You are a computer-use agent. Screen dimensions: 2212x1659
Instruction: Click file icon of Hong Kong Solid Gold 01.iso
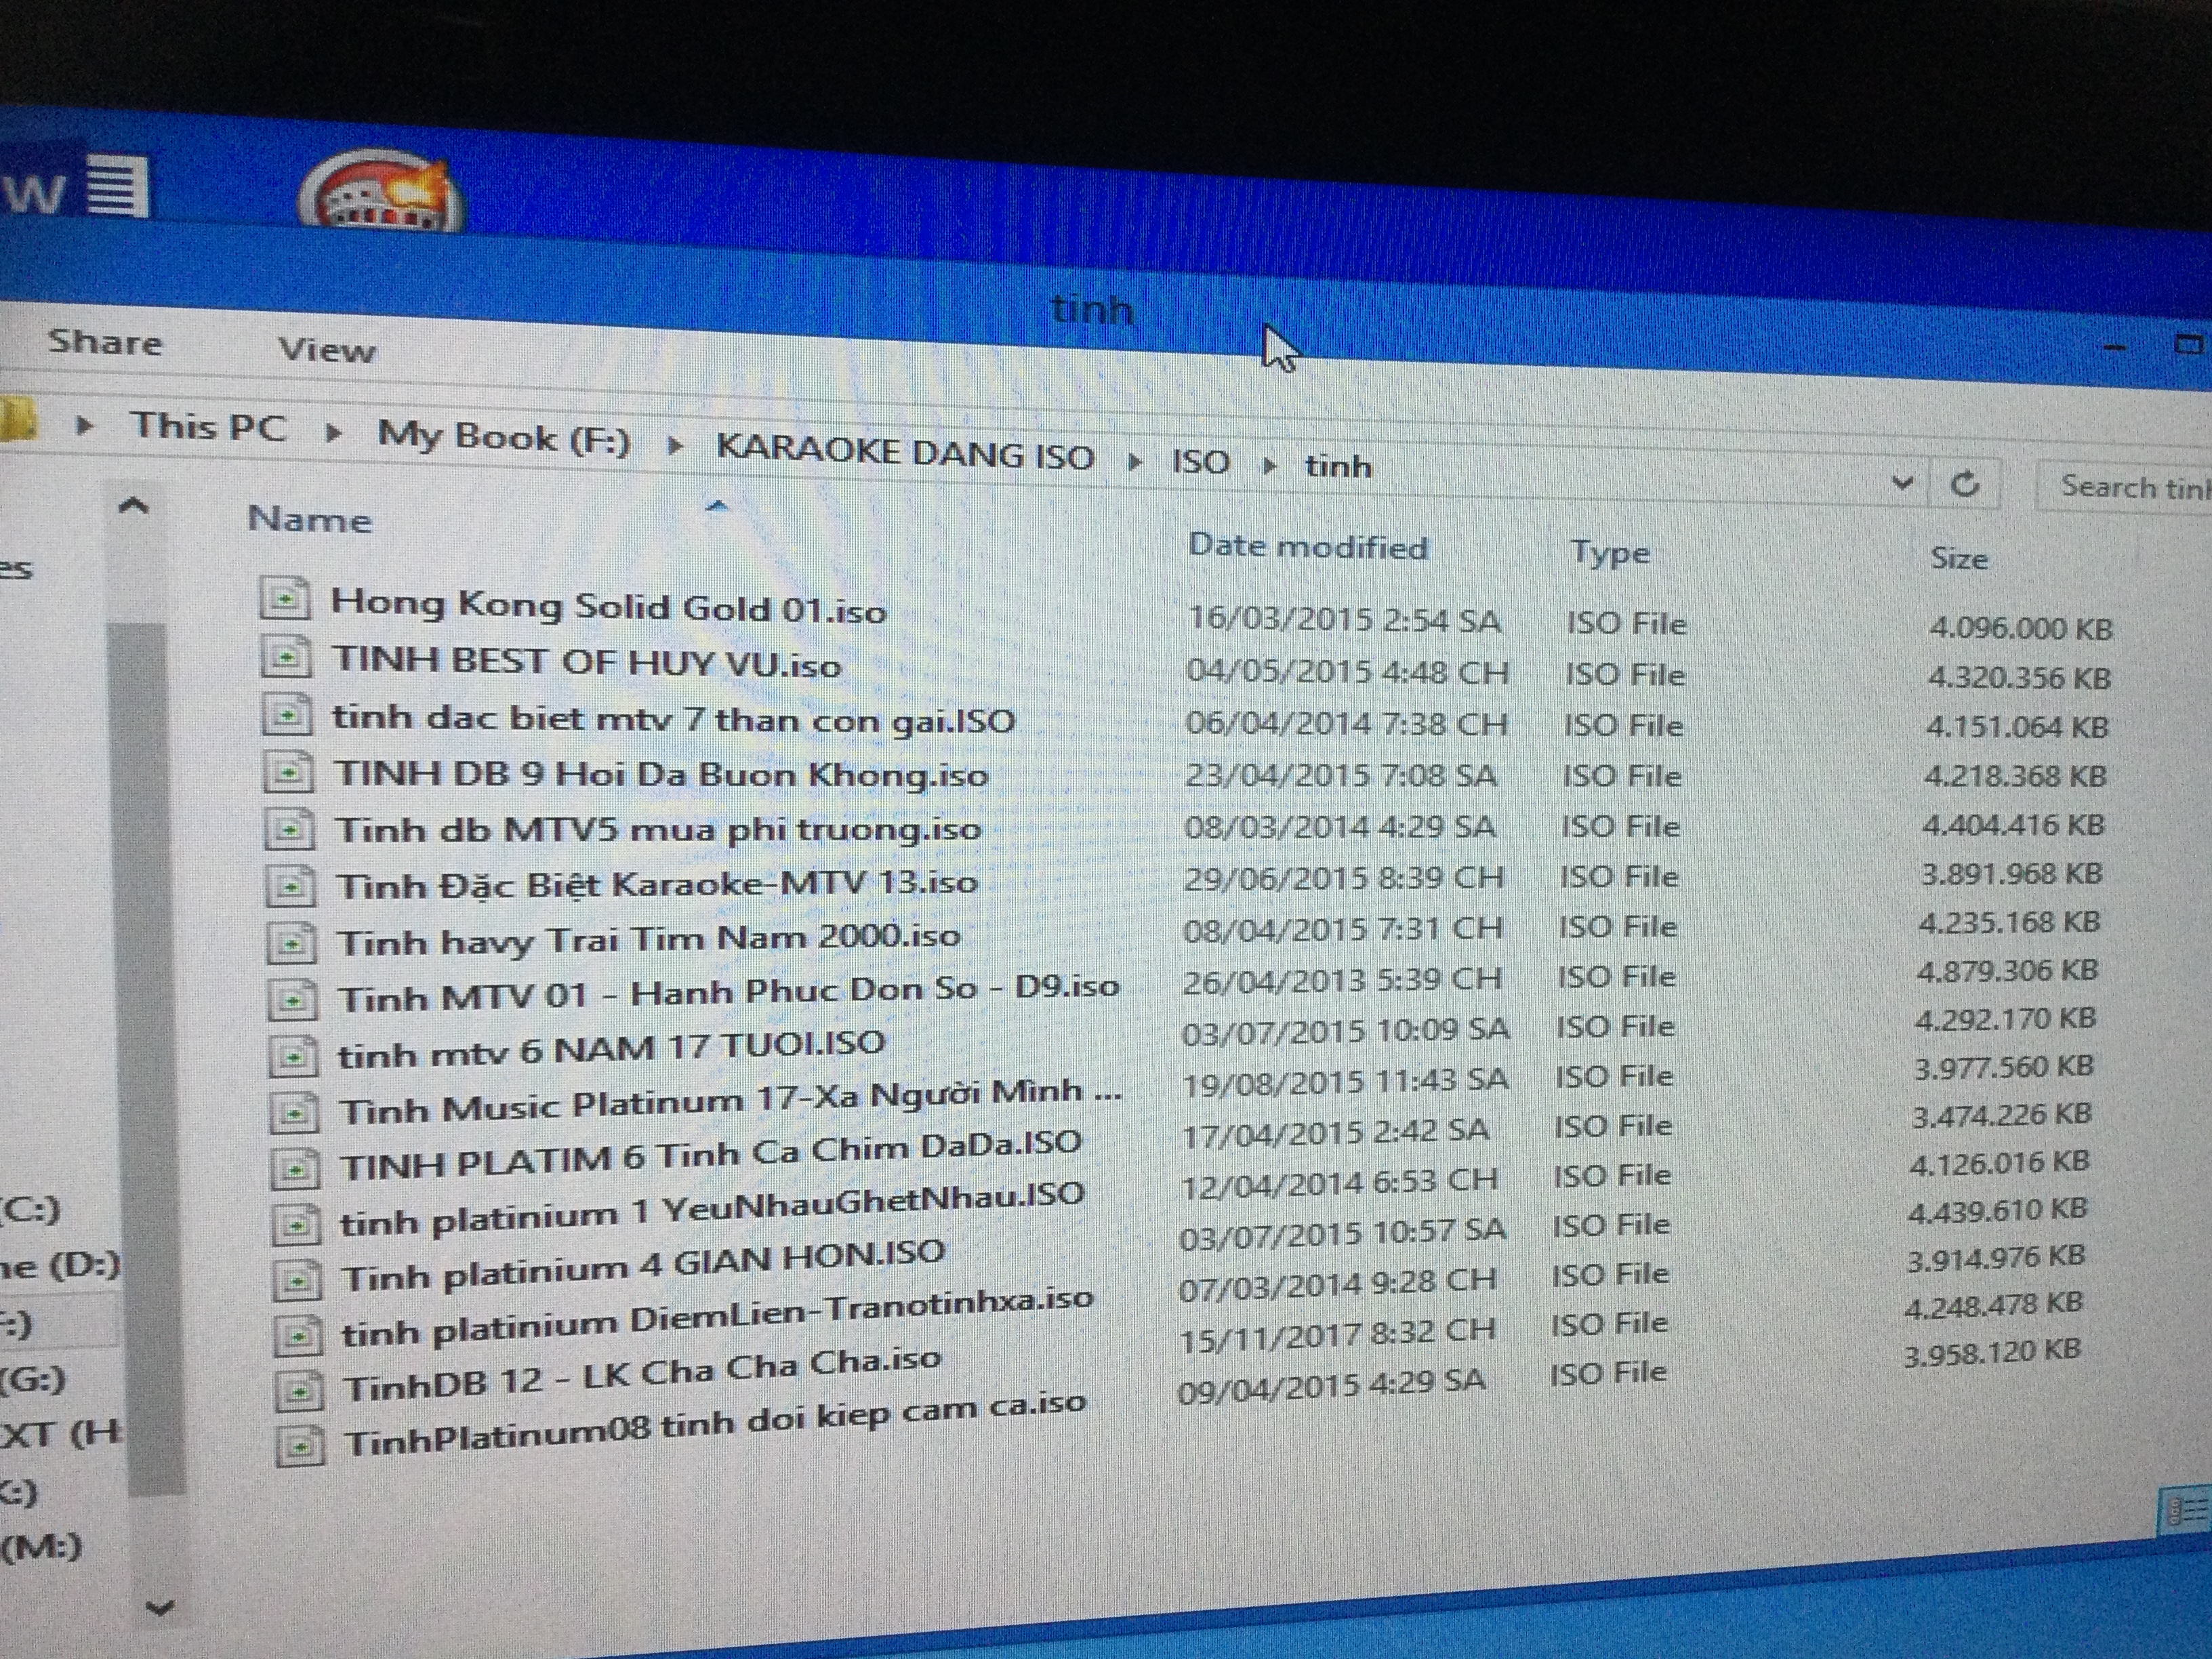coord(284,600)
